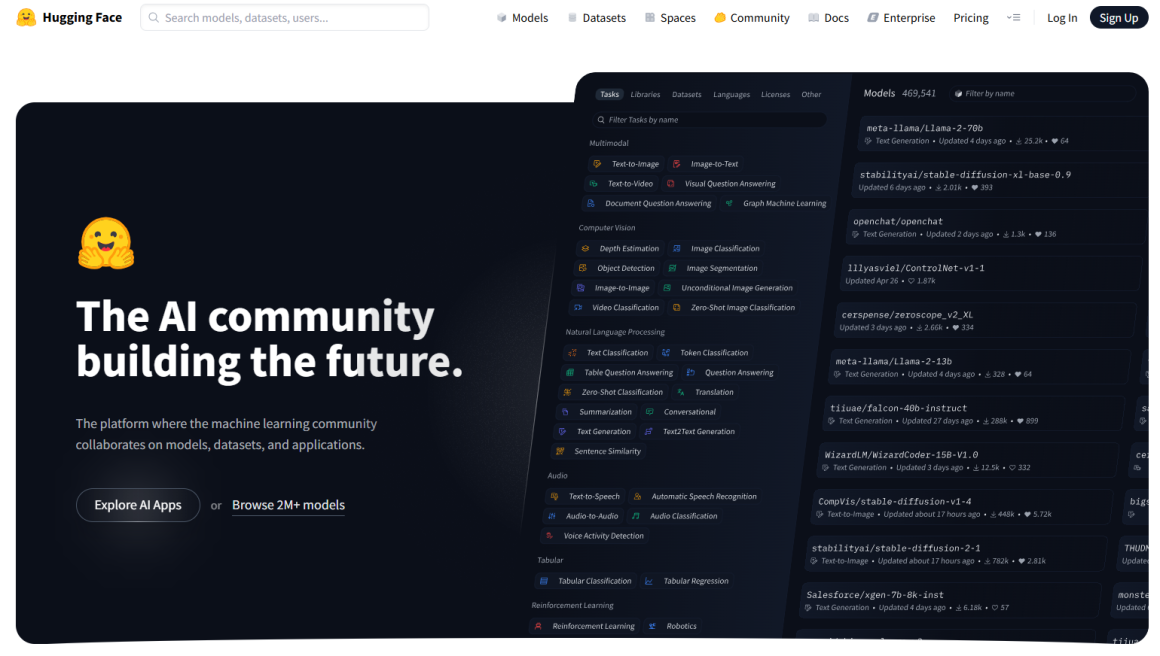Click the Hugging Face logo icon
1160x656 pixels.
pos(26,17)
